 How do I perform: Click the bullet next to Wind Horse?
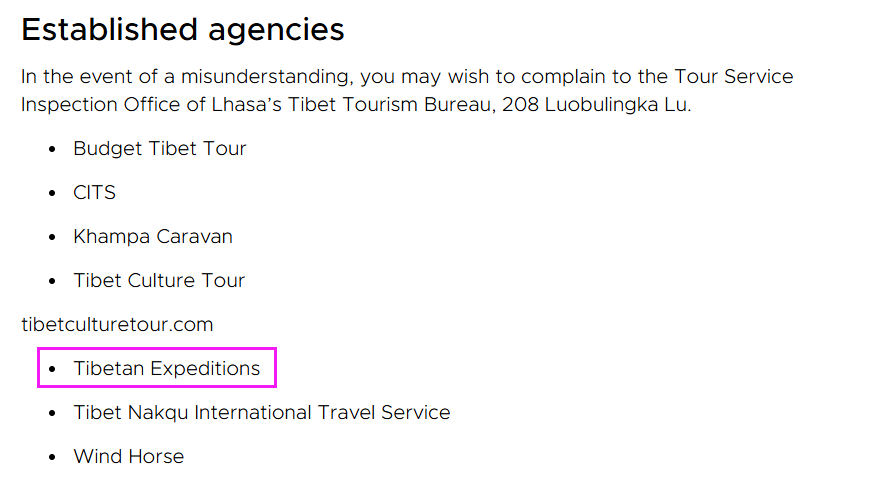52,457
